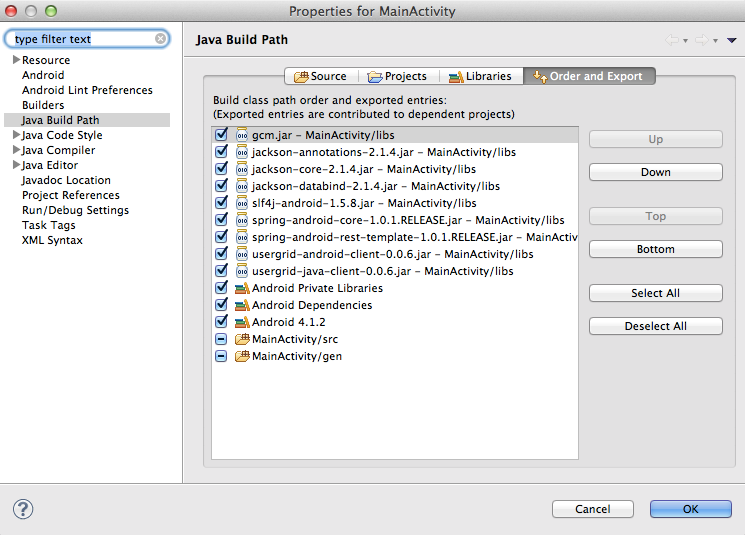Uncheck the Android 4.1.2 checkbox
Screen dimensions: 745x535
click(x=221, y=322)
